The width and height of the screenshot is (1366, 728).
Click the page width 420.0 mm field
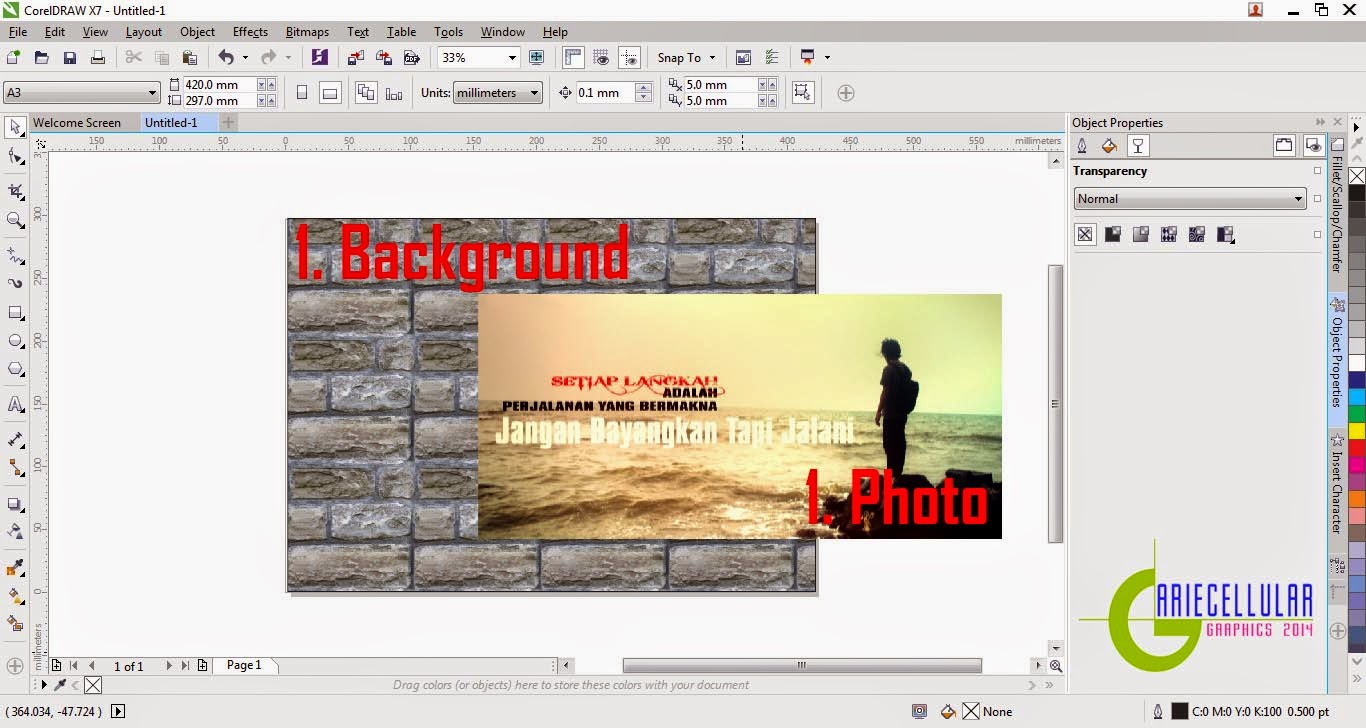point(220,85)
